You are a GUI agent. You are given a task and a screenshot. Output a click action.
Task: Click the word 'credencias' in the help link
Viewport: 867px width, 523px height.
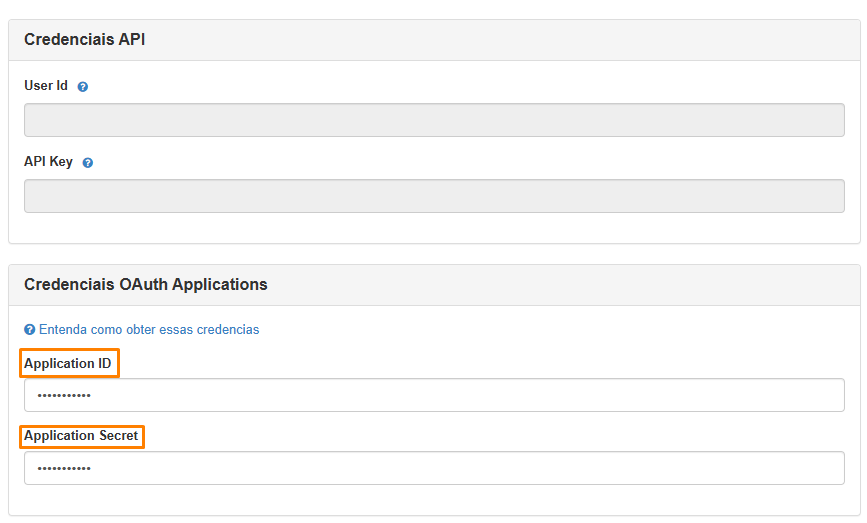point(228,330)
